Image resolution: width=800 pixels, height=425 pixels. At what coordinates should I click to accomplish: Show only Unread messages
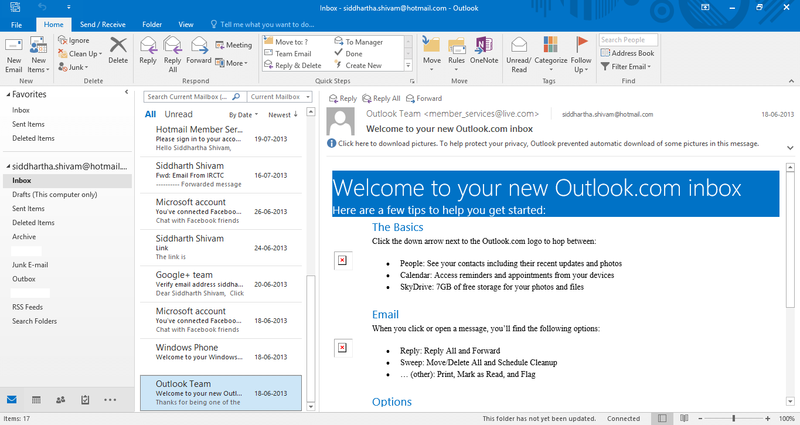(179, 114)
